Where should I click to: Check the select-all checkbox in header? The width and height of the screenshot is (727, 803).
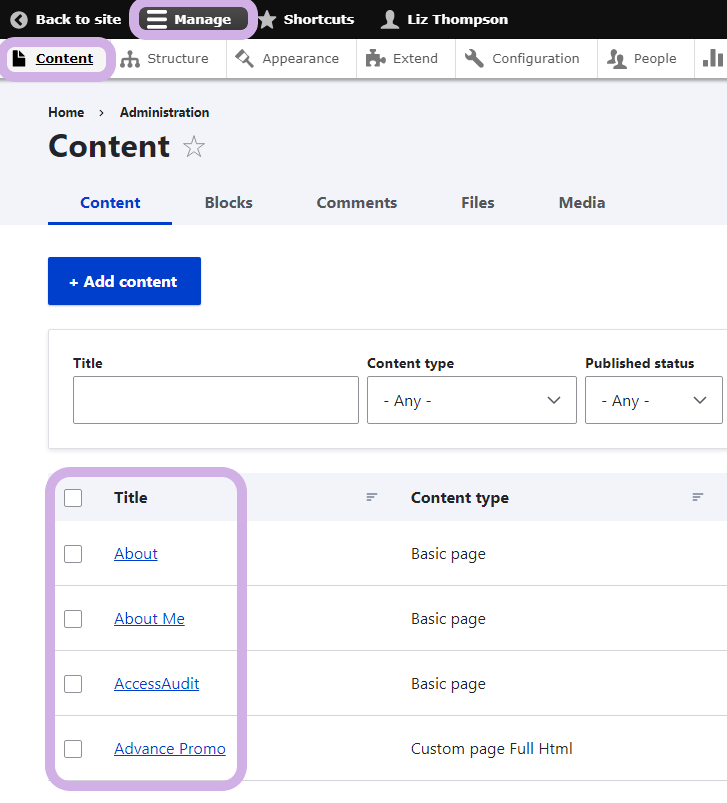(x=73, y=498)
